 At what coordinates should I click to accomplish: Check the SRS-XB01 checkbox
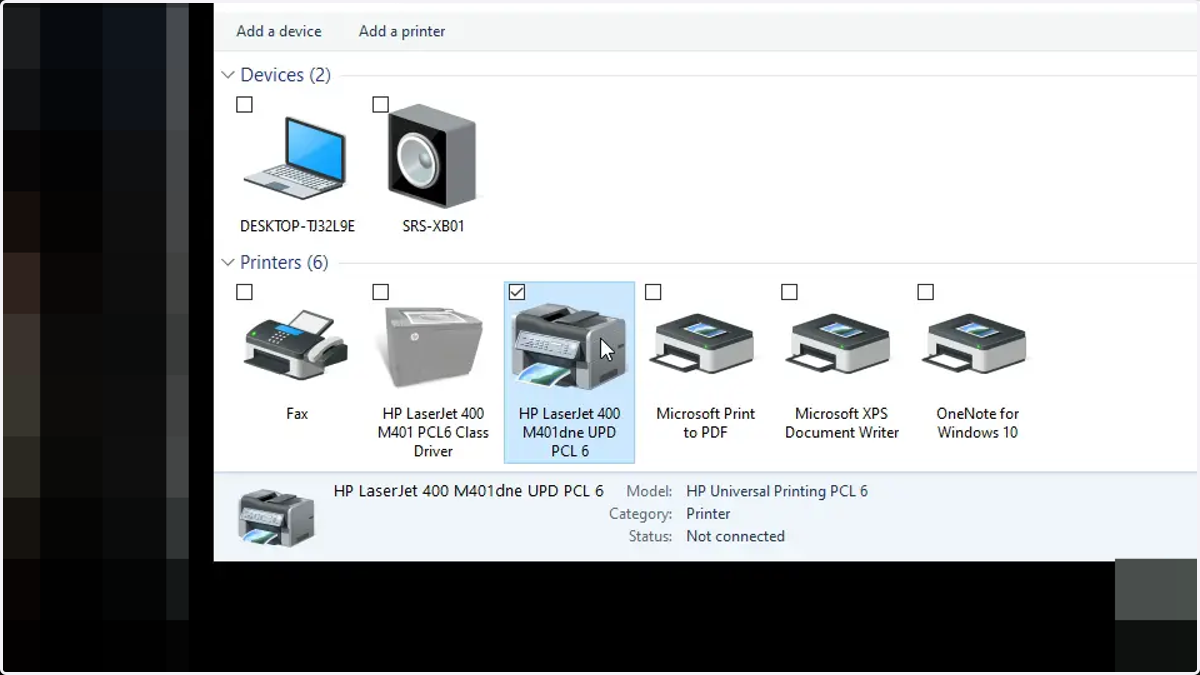(380, 105)
